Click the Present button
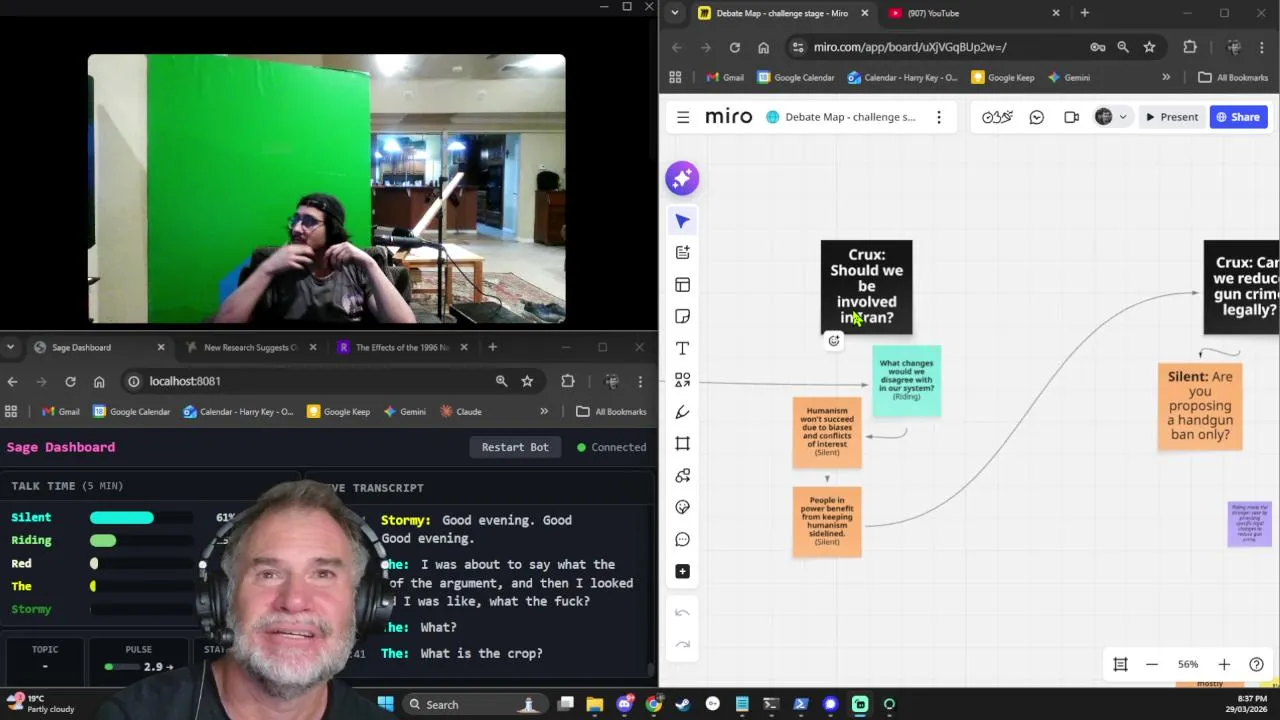Viewport: 1280px width, 720px height. [x=1171, y=117]
